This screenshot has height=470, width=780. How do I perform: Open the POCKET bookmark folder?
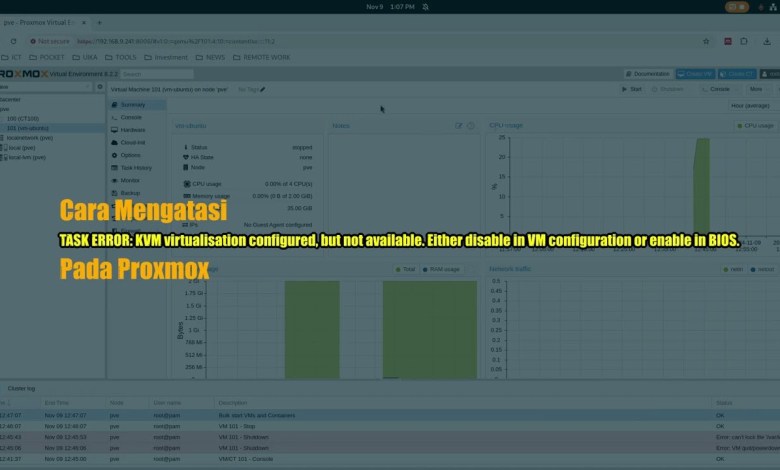(x=47, y=57)
